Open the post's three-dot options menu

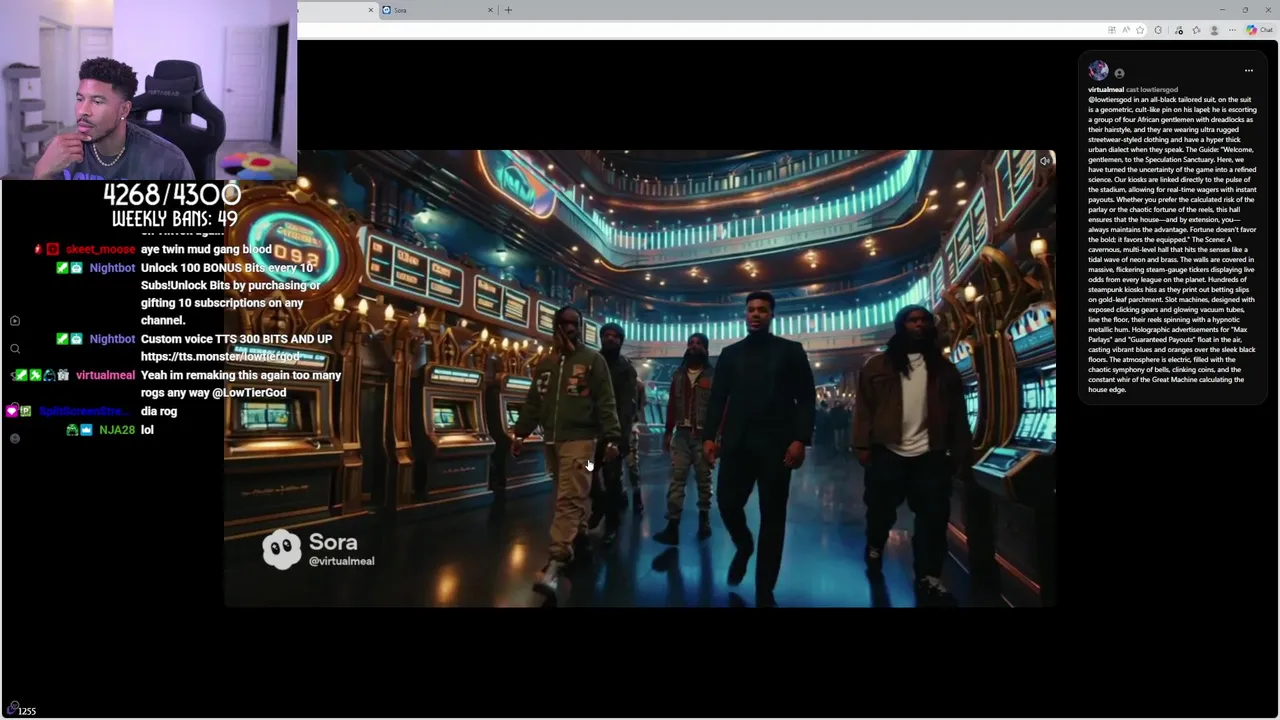coord(1248,71)
